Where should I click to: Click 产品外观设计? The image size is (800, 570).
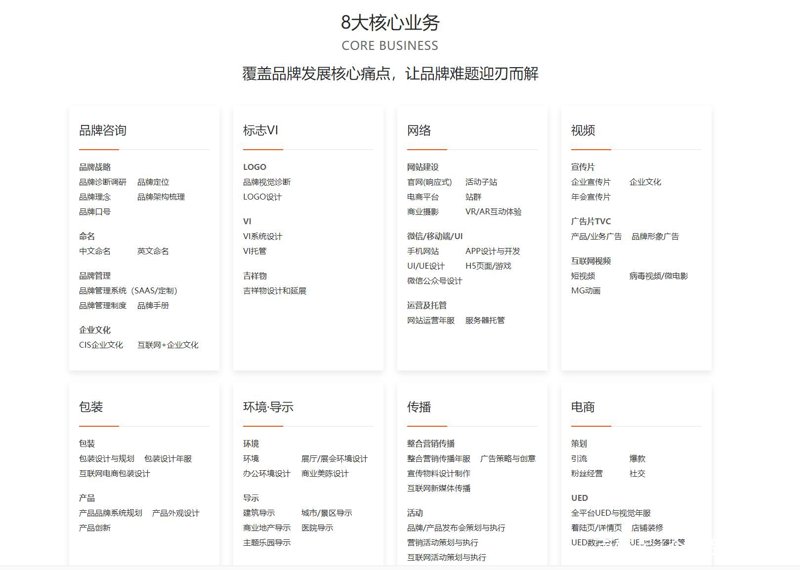click(x=176, y=513)
